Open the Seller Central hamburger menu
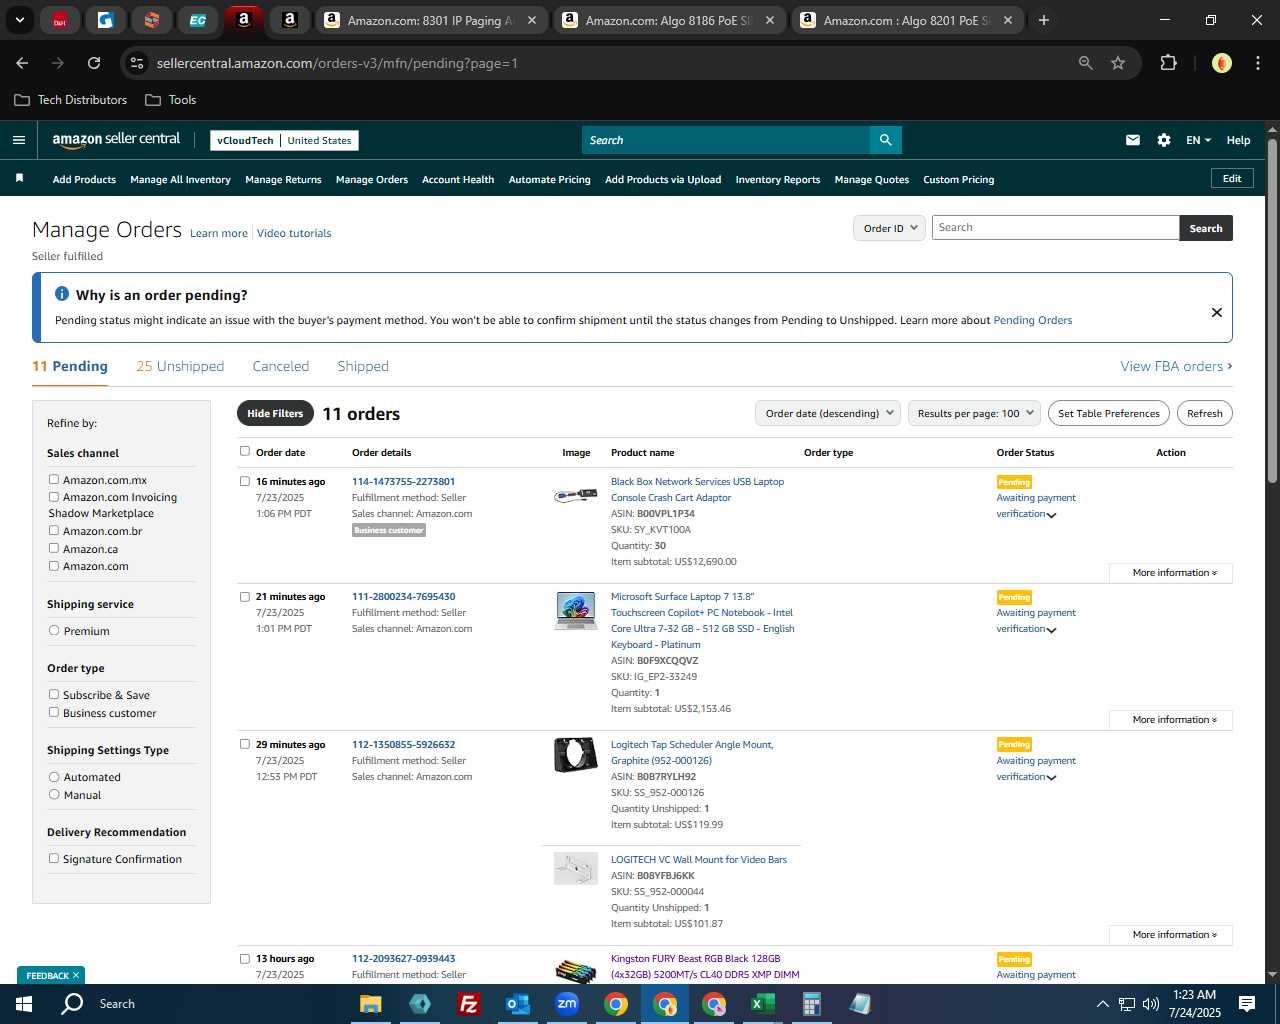The image size is (1280, 1024). coord(18,140)
